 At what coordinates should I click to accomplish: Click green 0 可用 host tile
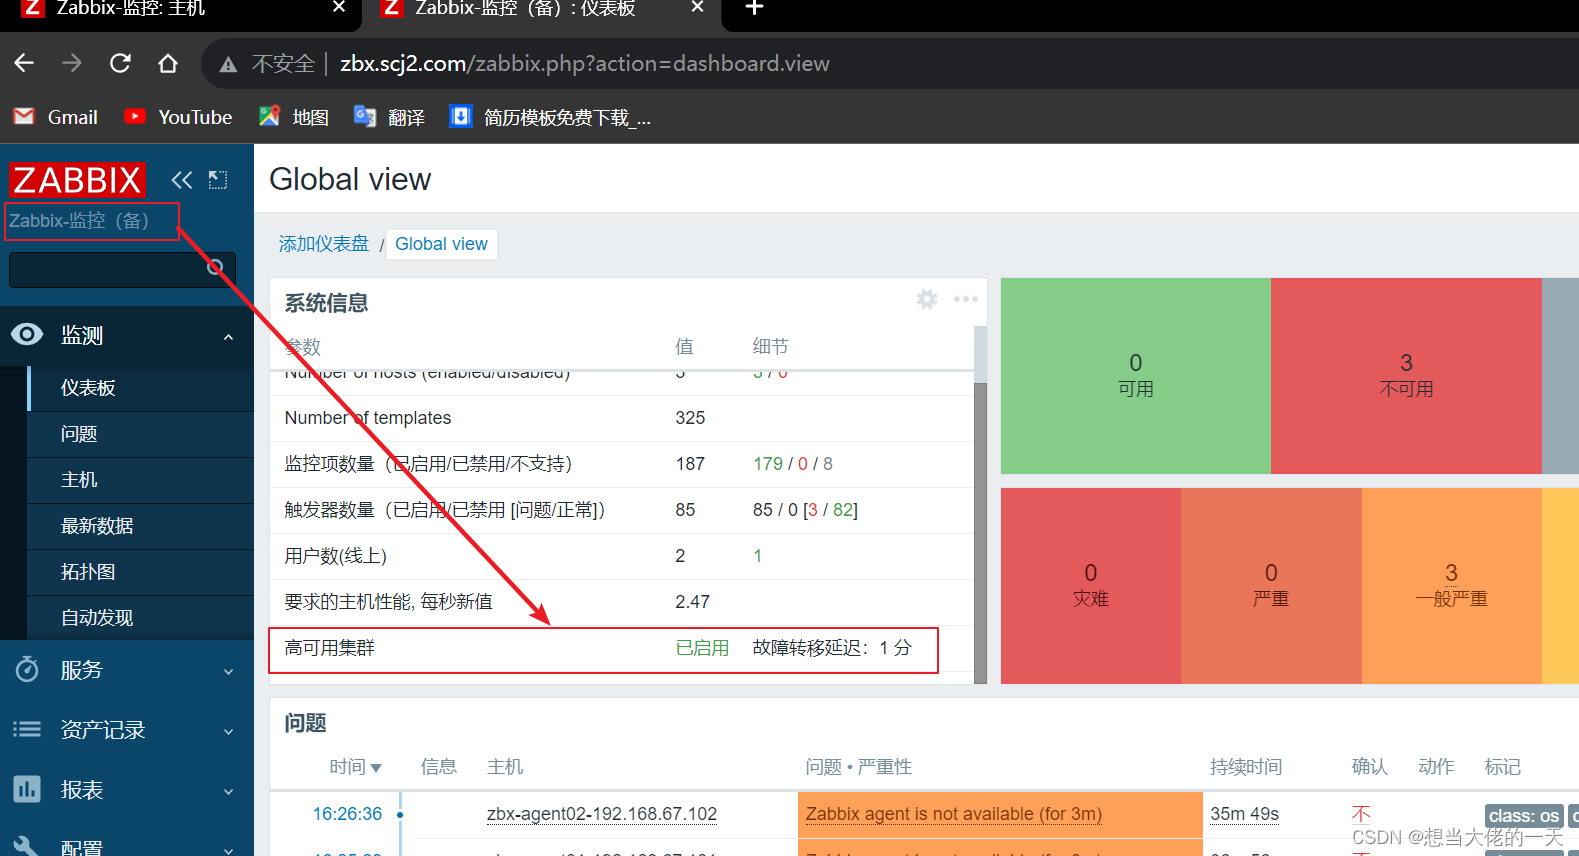point(1136,376)
